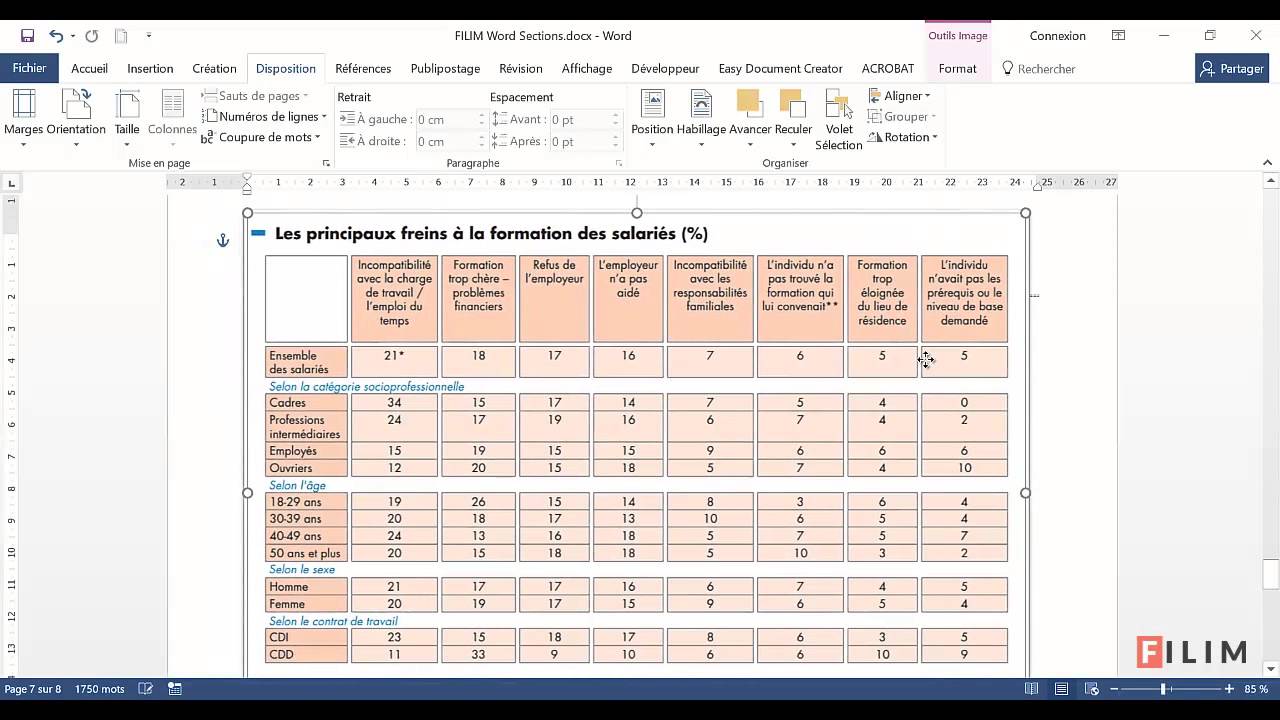
Task: Click the object anchor icon beside the title
Action: 223,240
